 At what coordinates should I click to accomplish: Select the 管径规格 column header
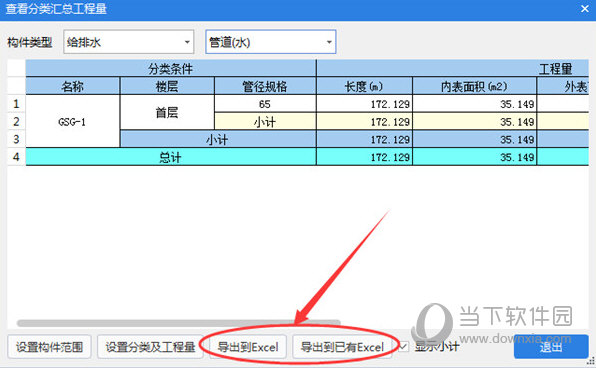(265, 86)
